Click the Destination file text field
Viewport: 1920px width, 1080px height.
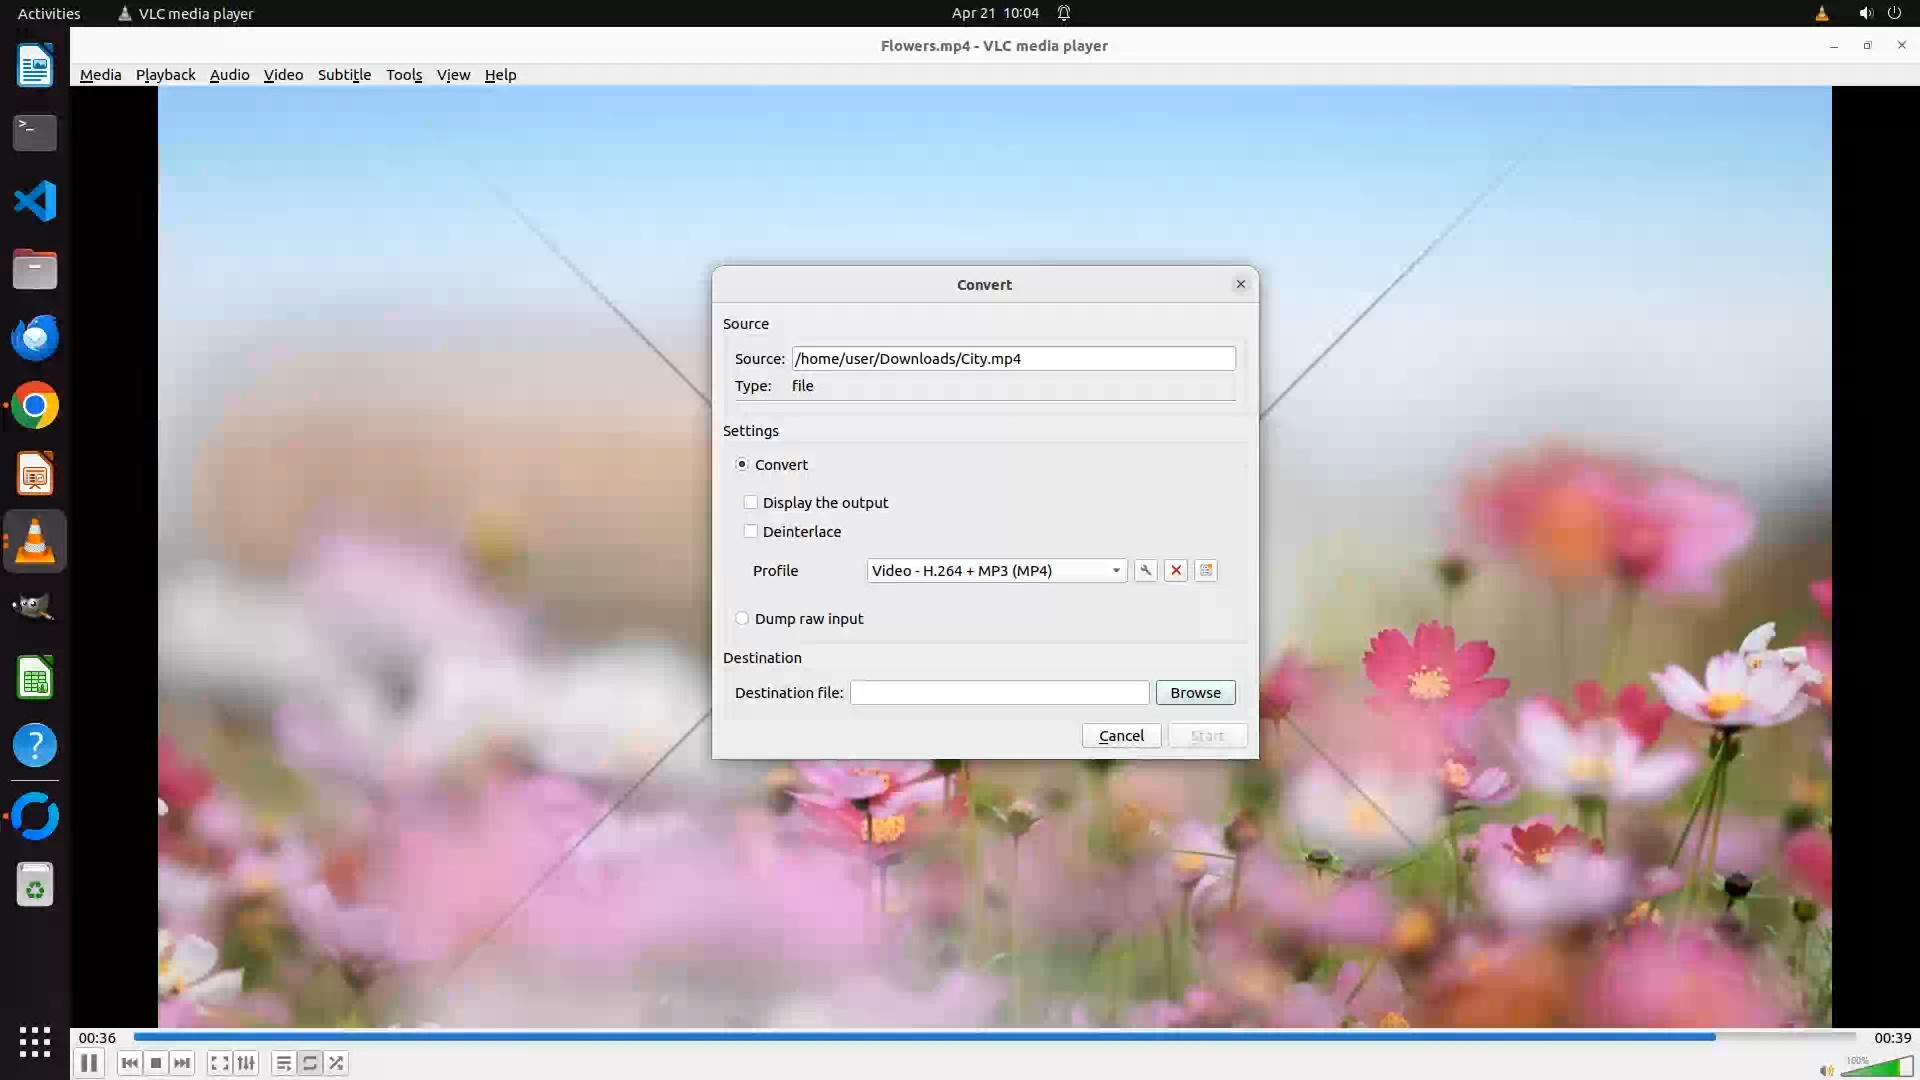(999, 692)
